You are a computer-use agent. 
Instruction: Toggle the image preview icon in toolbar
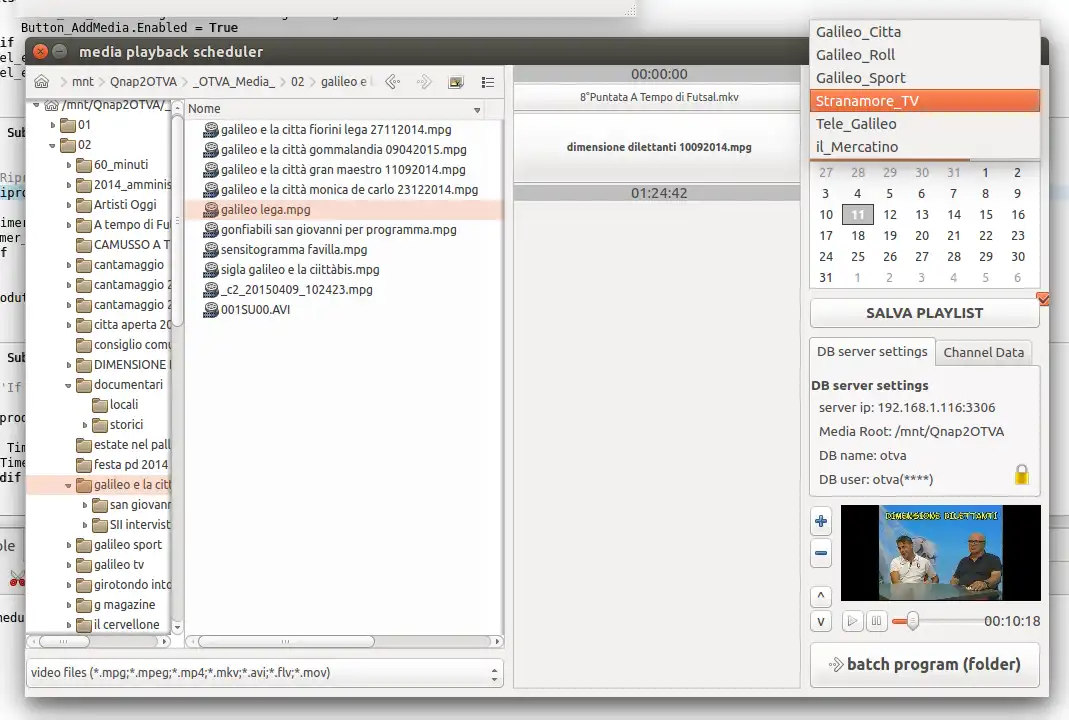(455, 82)
